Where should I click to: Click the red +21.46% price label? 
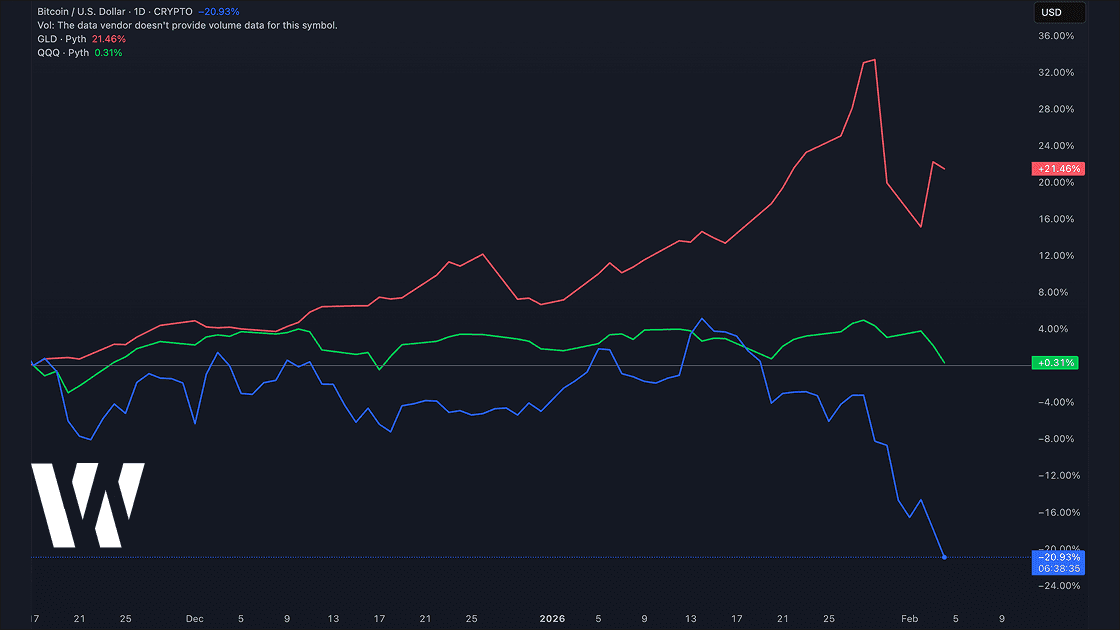point(1058,168)
